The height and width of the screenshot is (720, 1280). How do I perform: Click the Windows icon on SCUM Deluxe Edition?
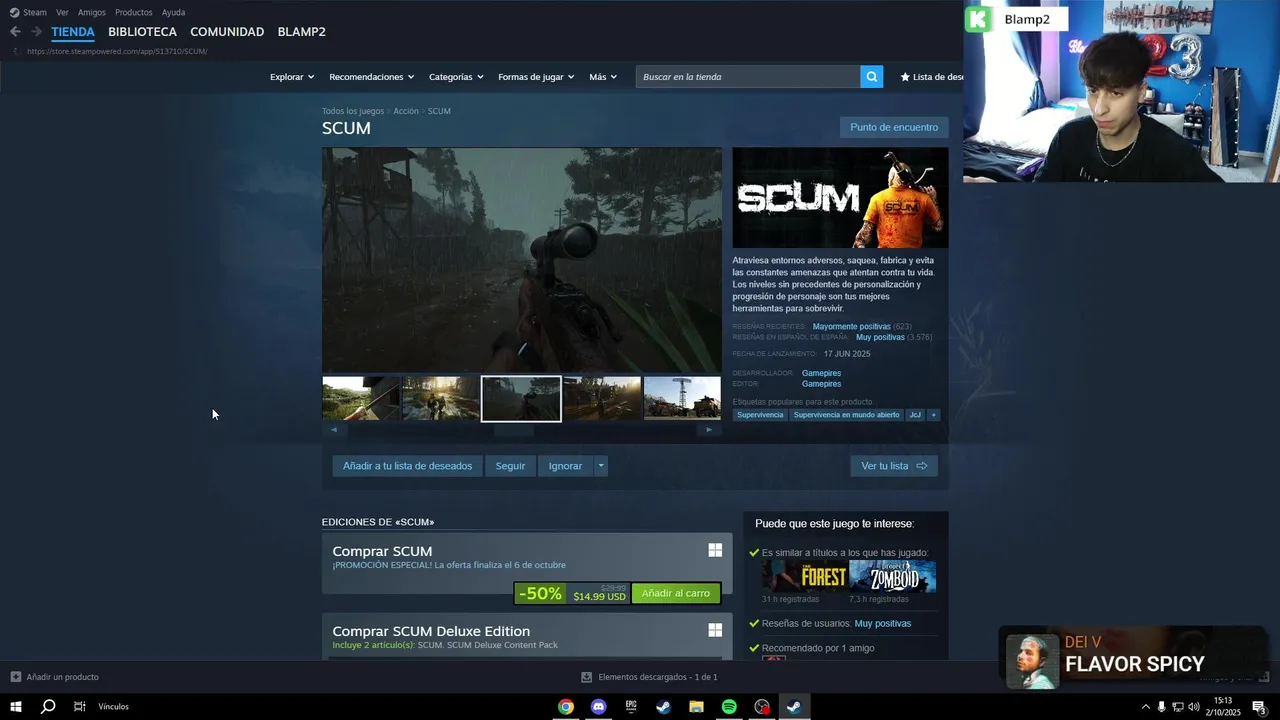715,630
